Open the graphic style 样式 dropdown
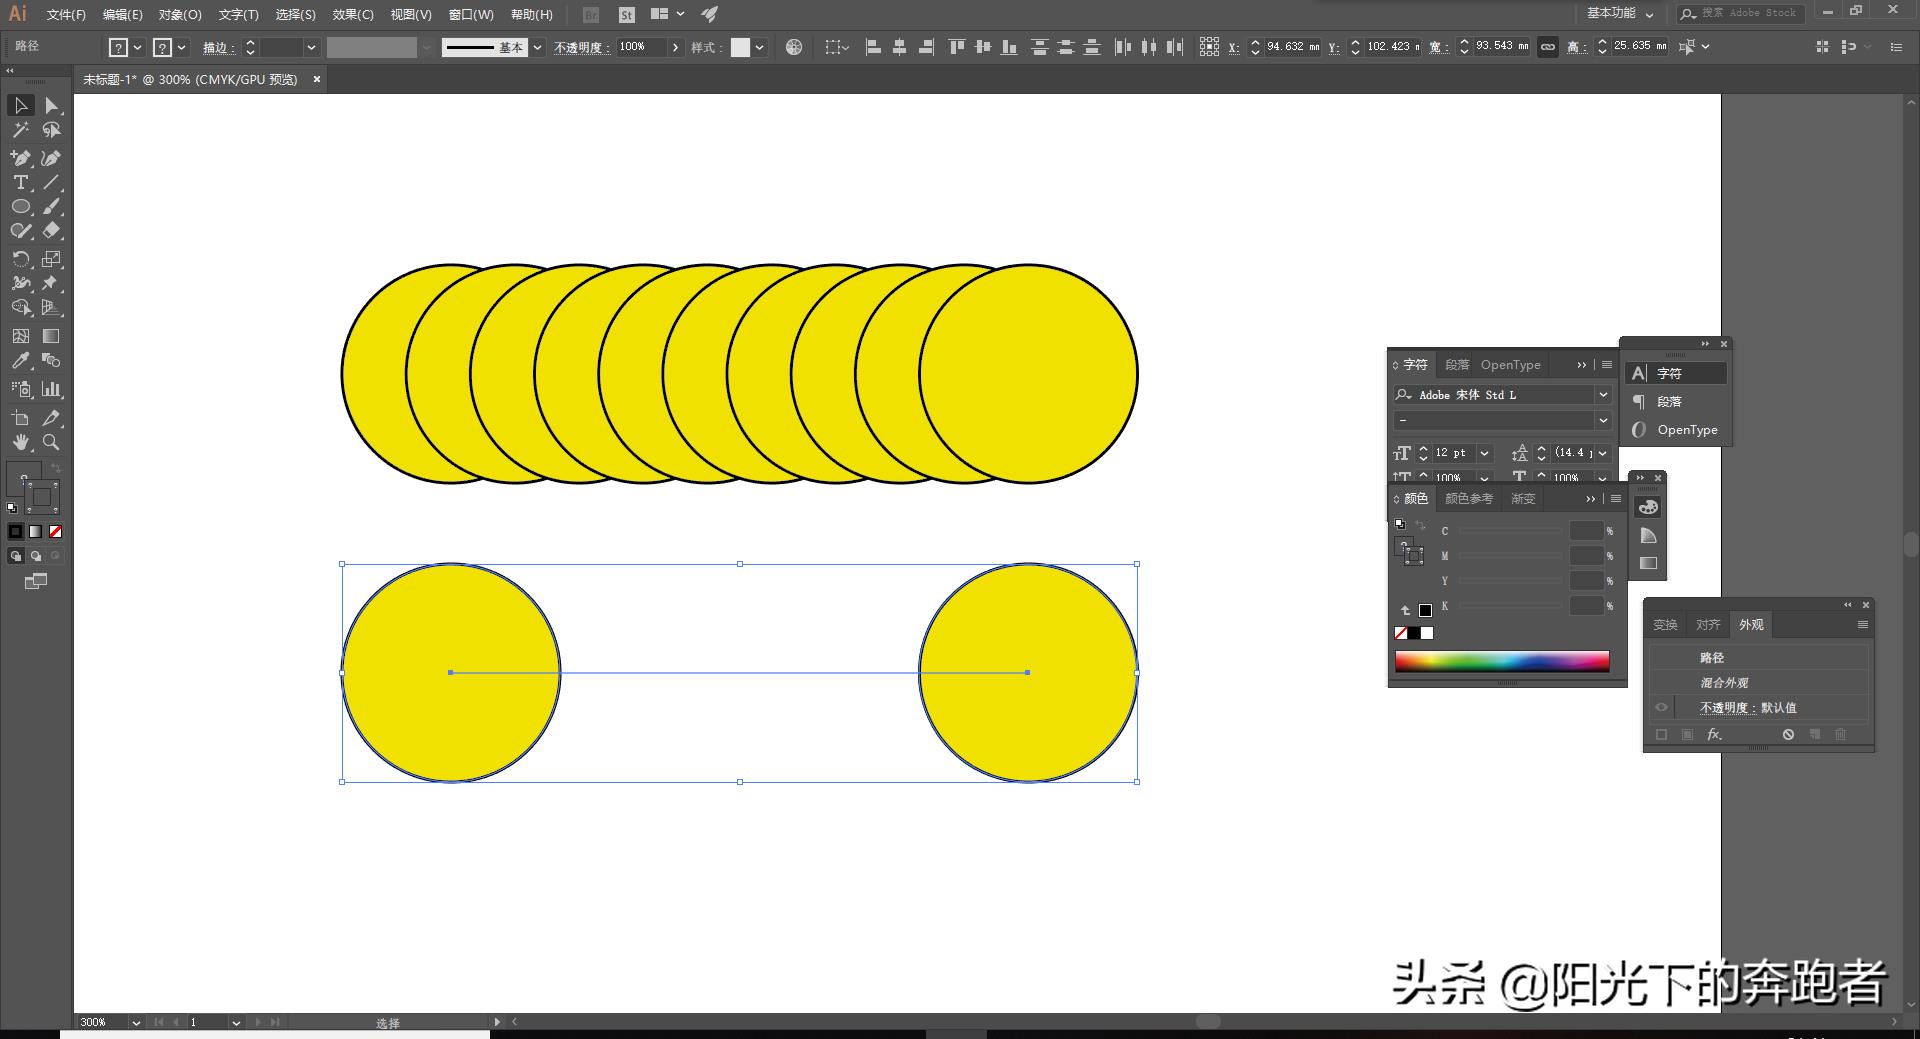1920x1039 pixels. pyautogui.click(x=760, y=47)
